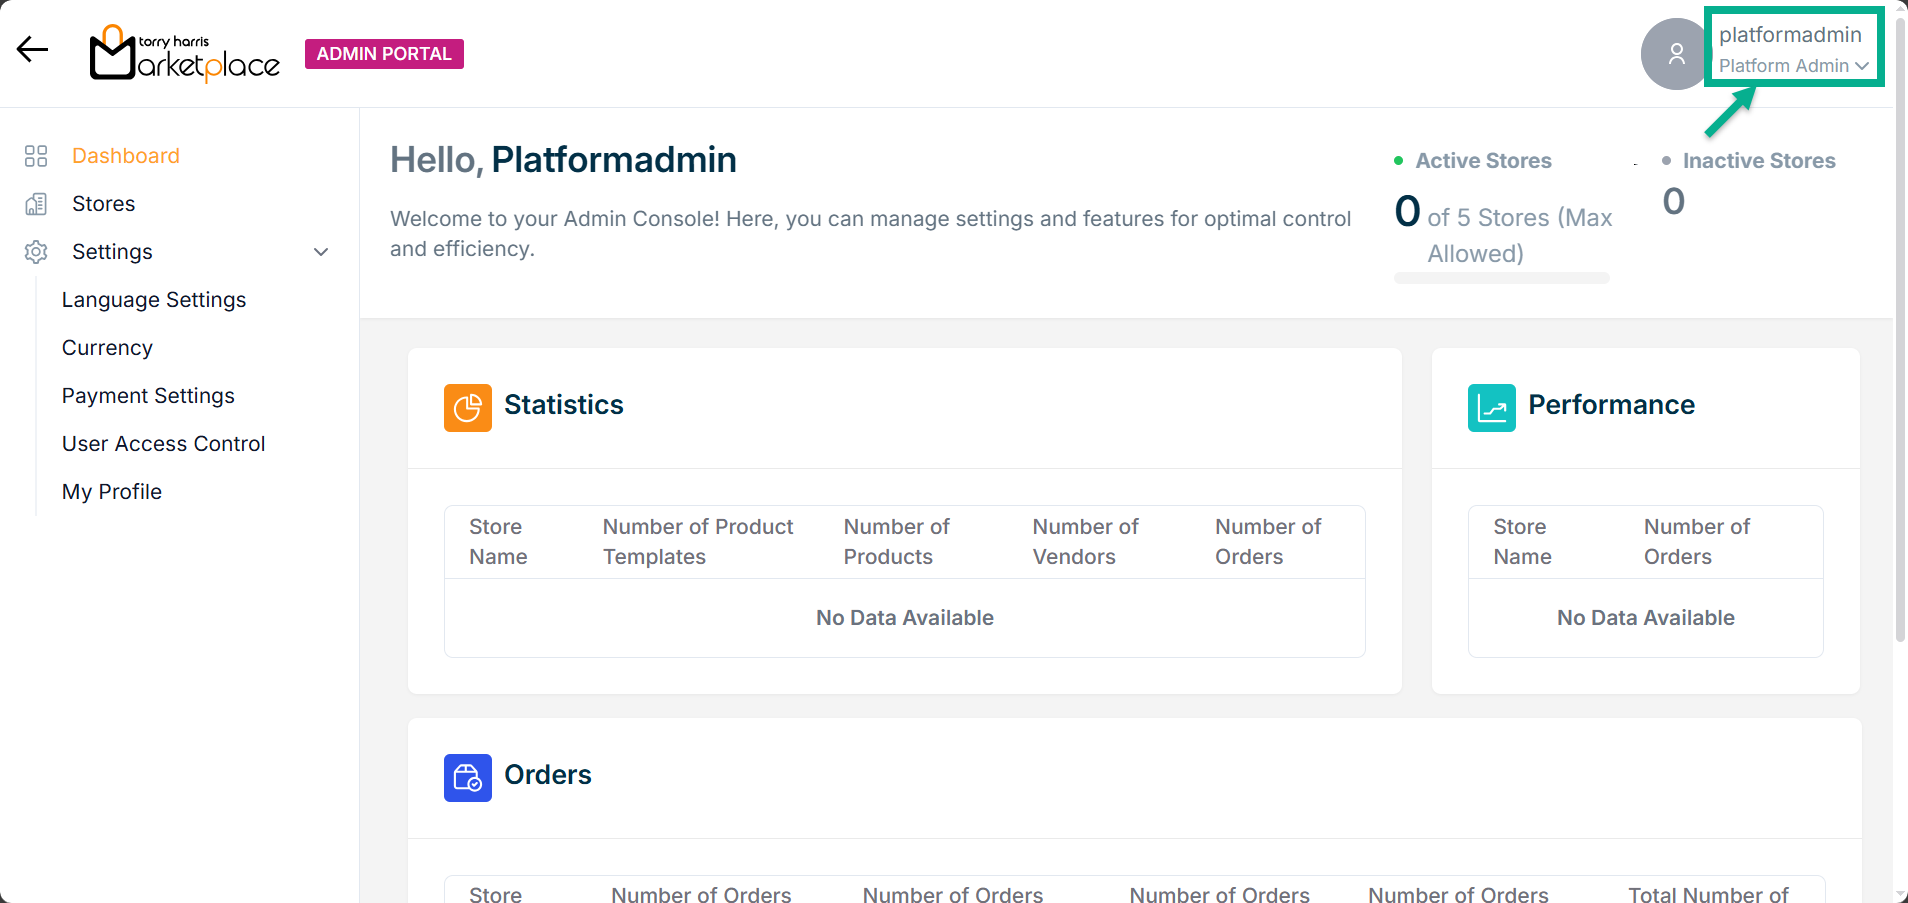
Task: Collapse the Settings menu chevron
Action: (321, 252)
